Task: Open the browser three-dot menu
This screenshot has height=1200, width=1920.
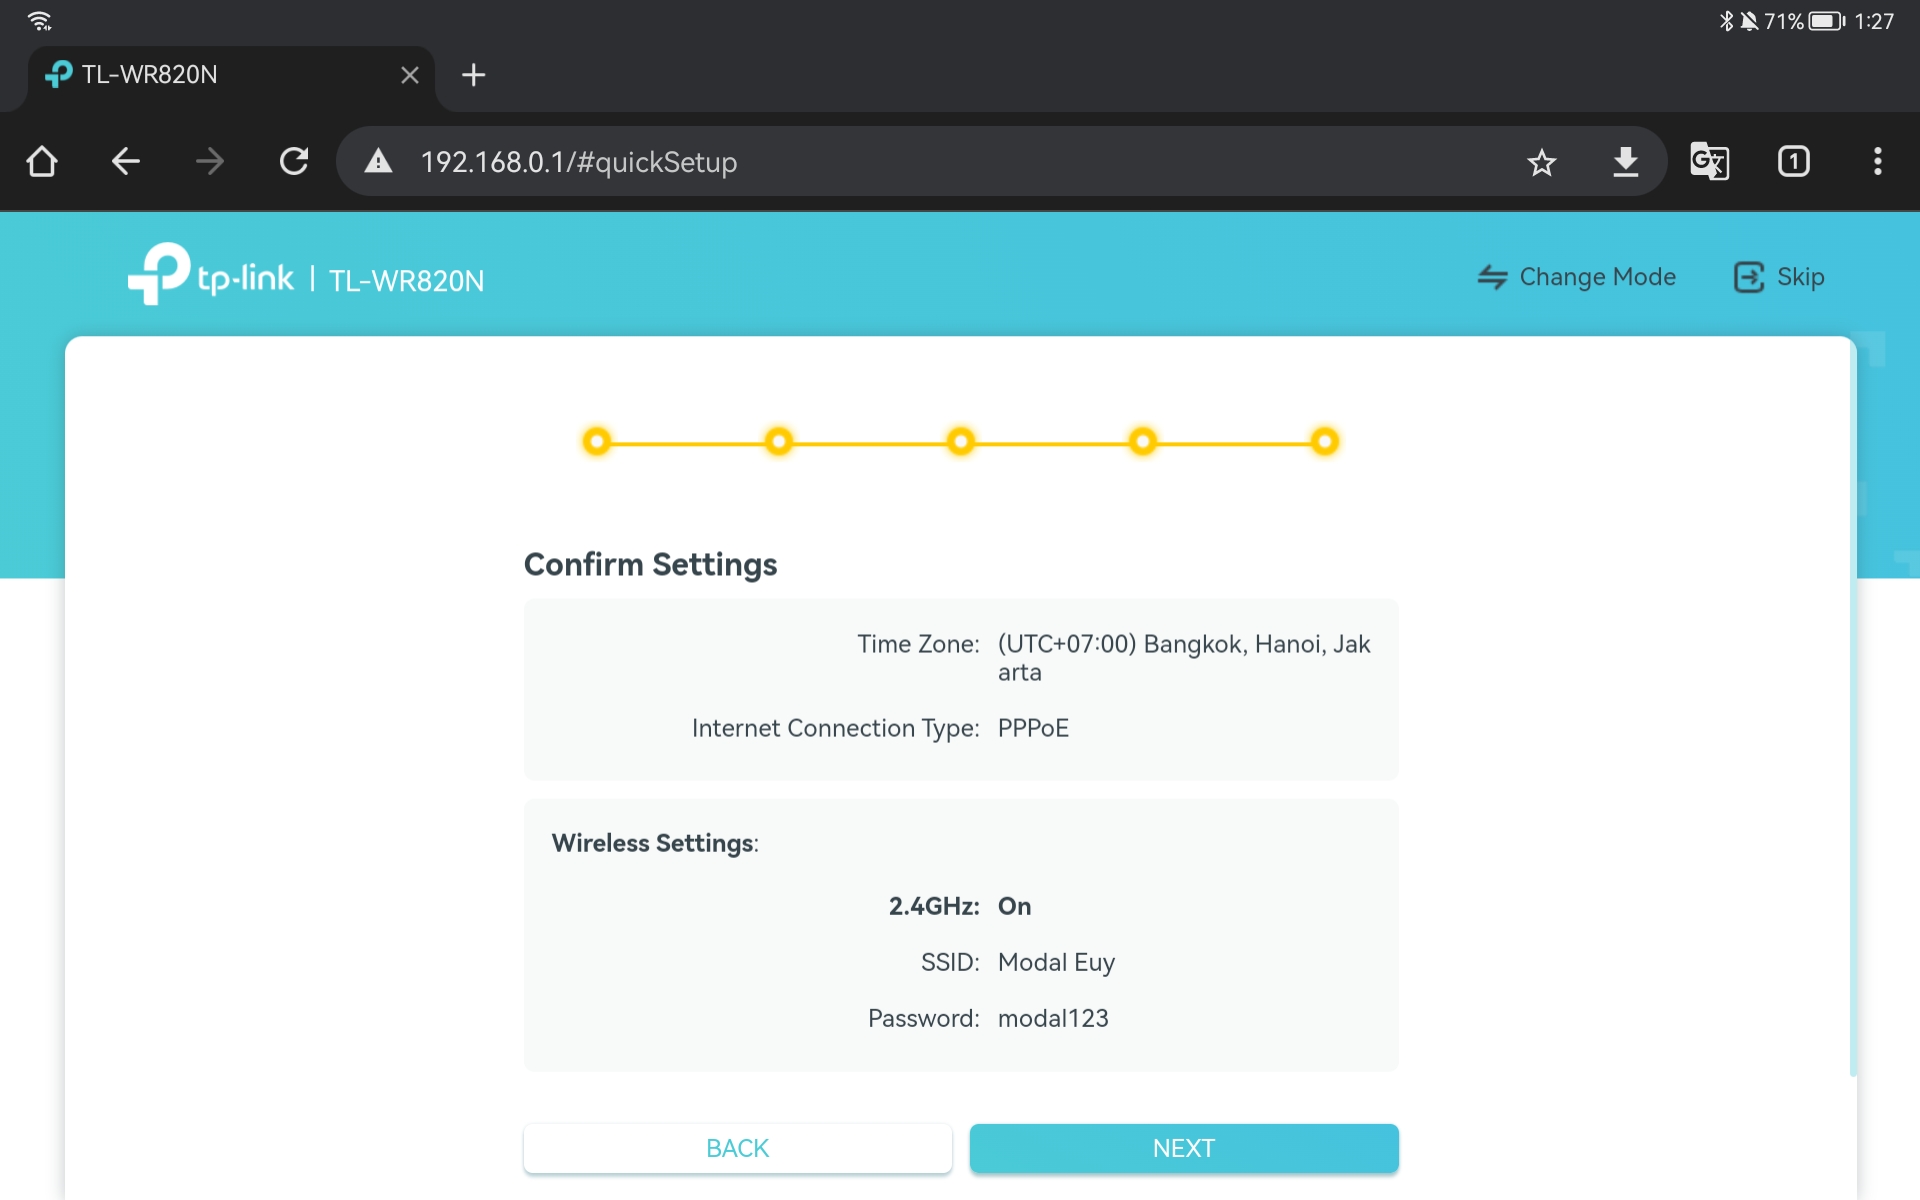Action: [1877, 161]
